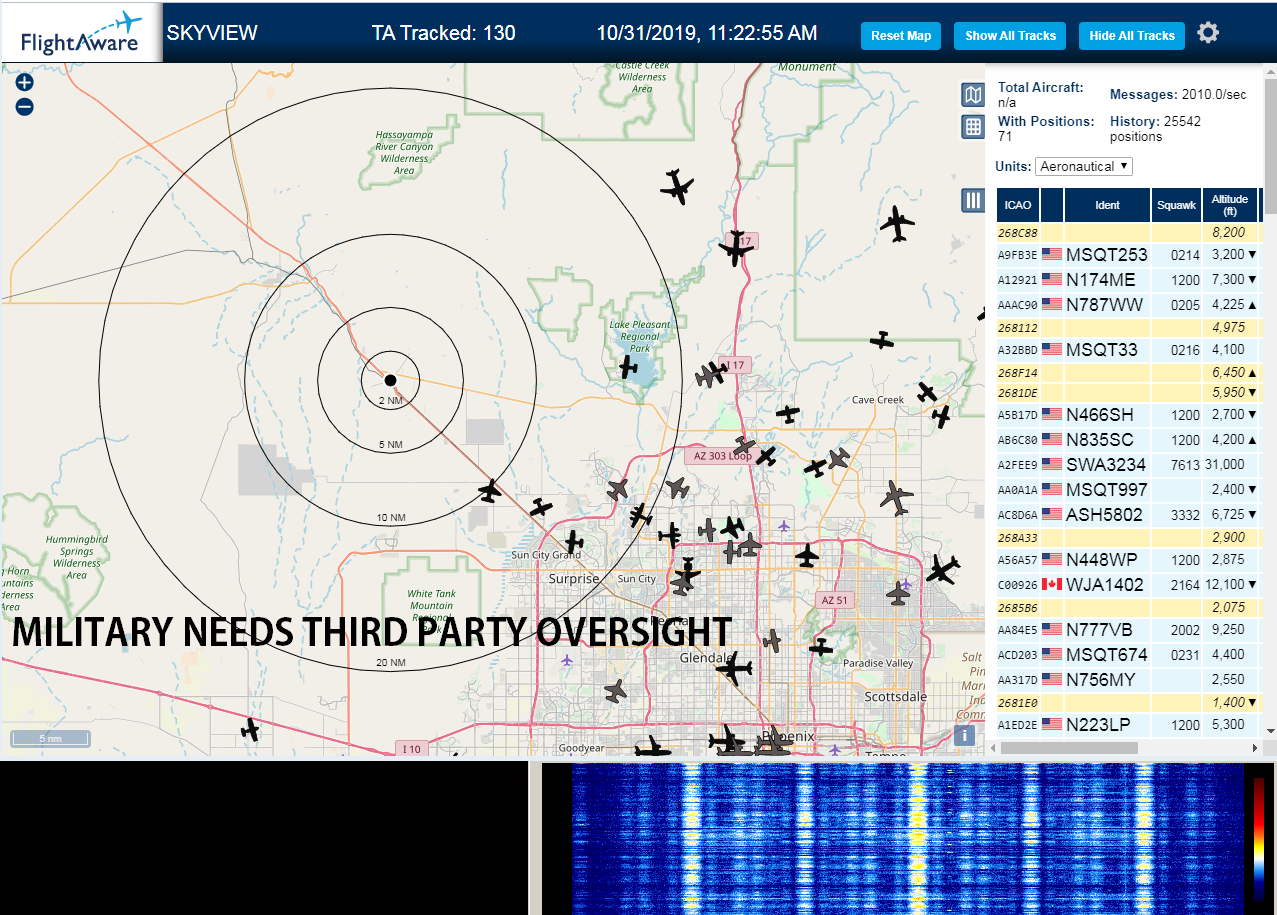This screenshot has width=1277, height=915.
Task: Click the spectrum waterfall display
Action: [x=908, y=838]
